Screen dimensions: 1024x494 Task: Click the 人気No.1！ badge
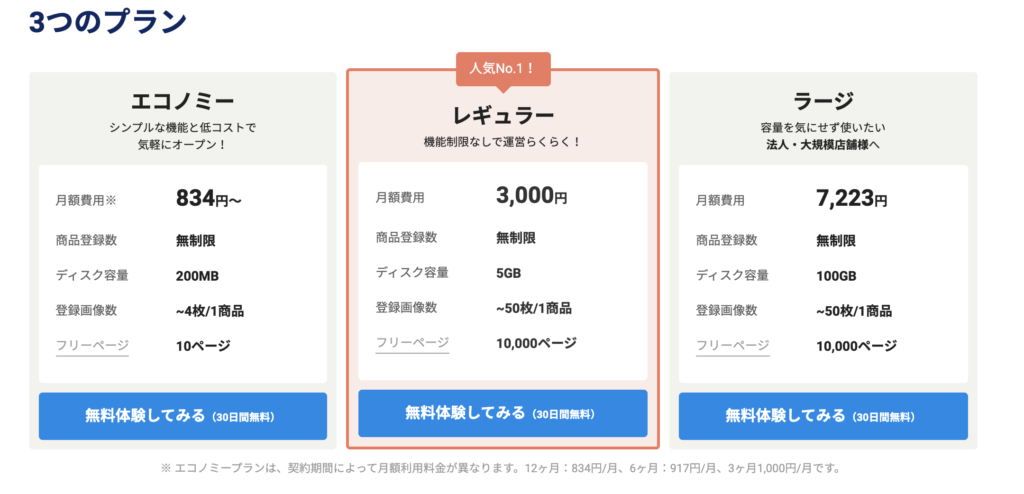tap(503, 68)
